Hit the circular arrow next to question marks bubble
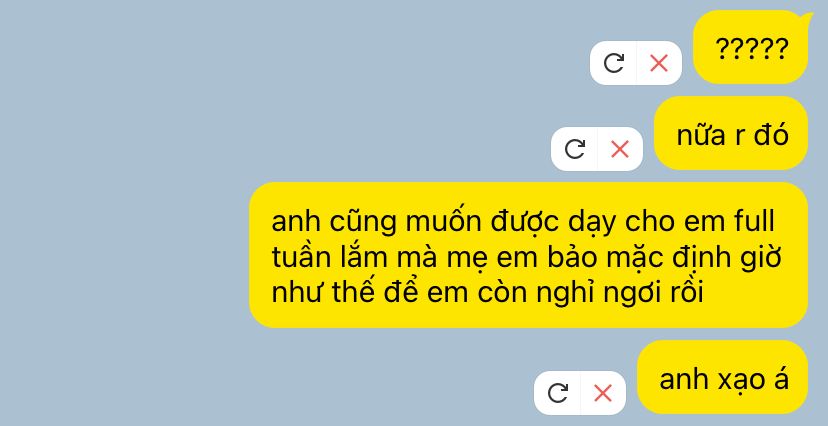Viewport: 828px width, 426px height. [614, 63]
